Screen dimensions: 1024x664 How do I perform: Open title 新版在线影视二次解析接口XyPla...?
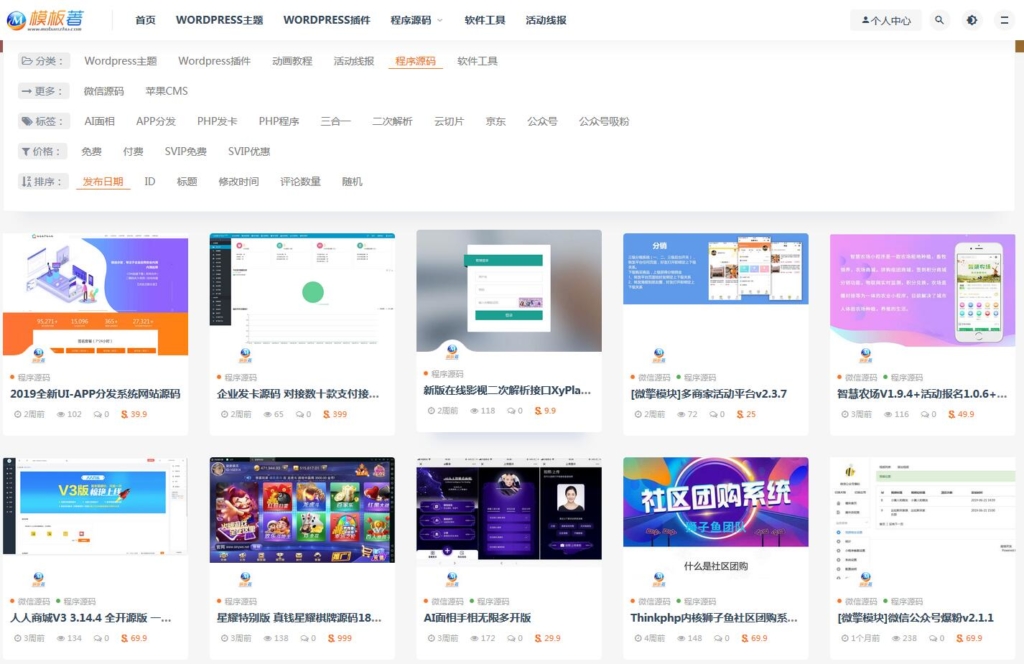pyautogui.click(x=507, y=390)
